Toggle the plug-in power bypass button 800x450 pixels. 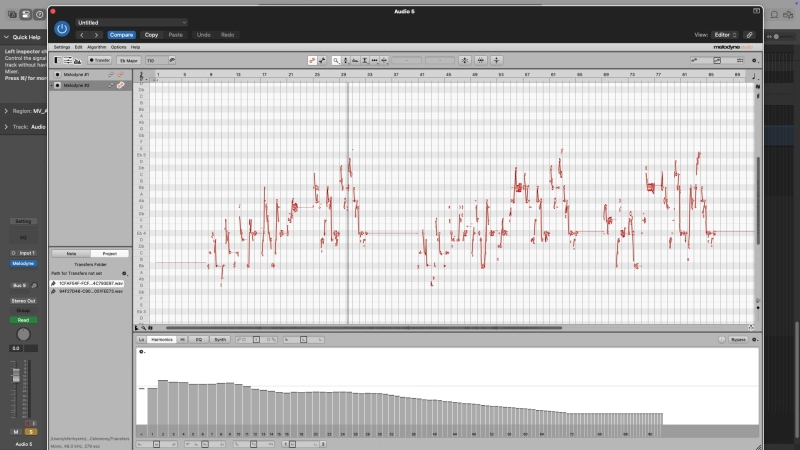point(62,29)
